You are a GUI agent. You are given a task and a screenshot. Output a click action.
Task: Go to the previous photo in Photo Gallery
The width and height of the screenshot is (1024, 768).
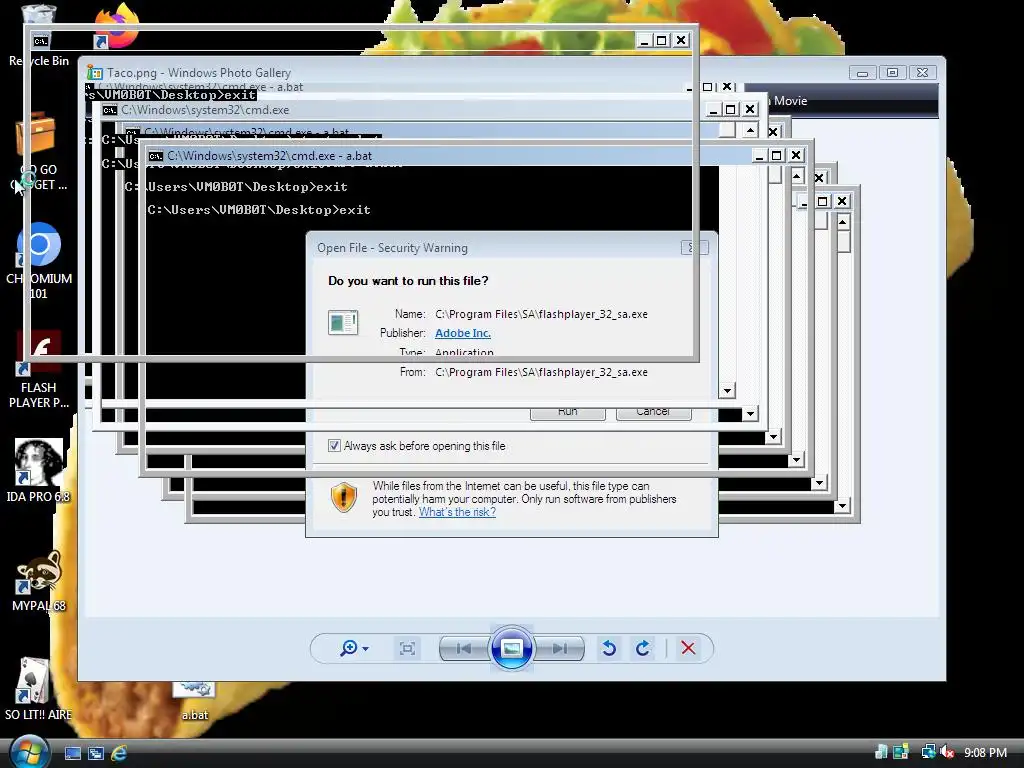tap(464, 648)
